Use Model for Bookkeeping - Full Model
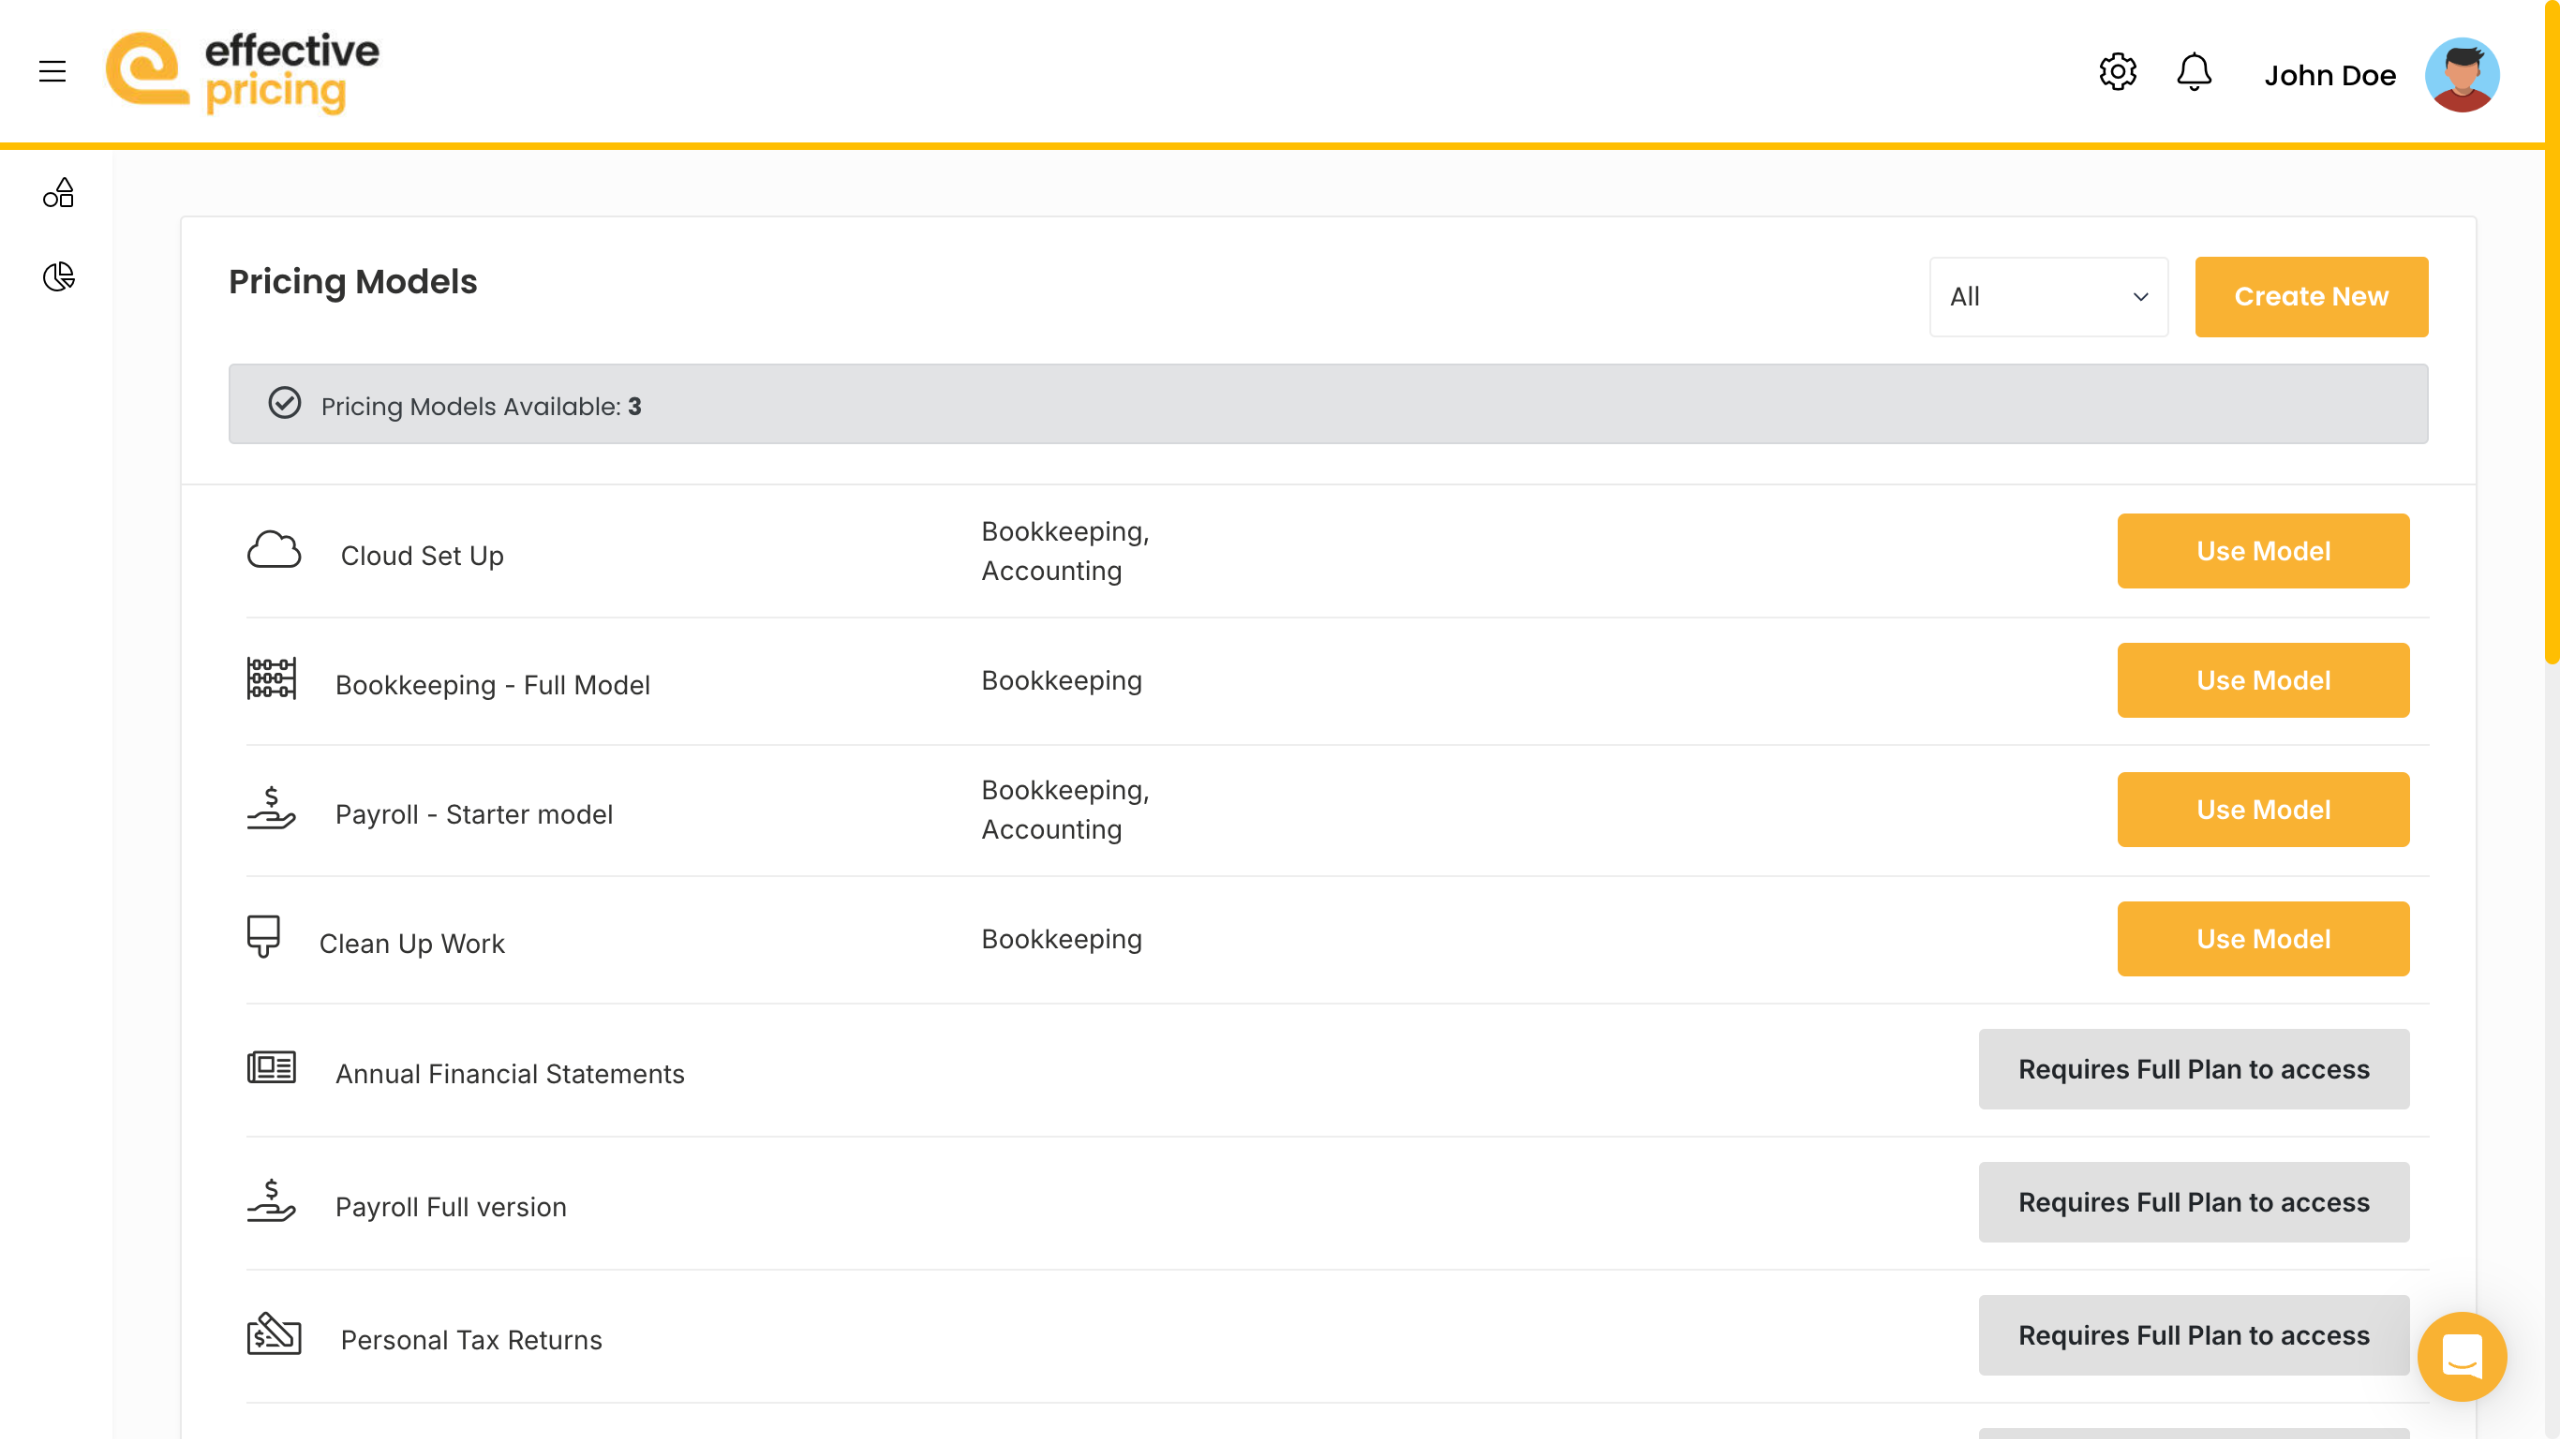The height and width of the screenshot is (1439, 2560). (x=2262, y=680)
